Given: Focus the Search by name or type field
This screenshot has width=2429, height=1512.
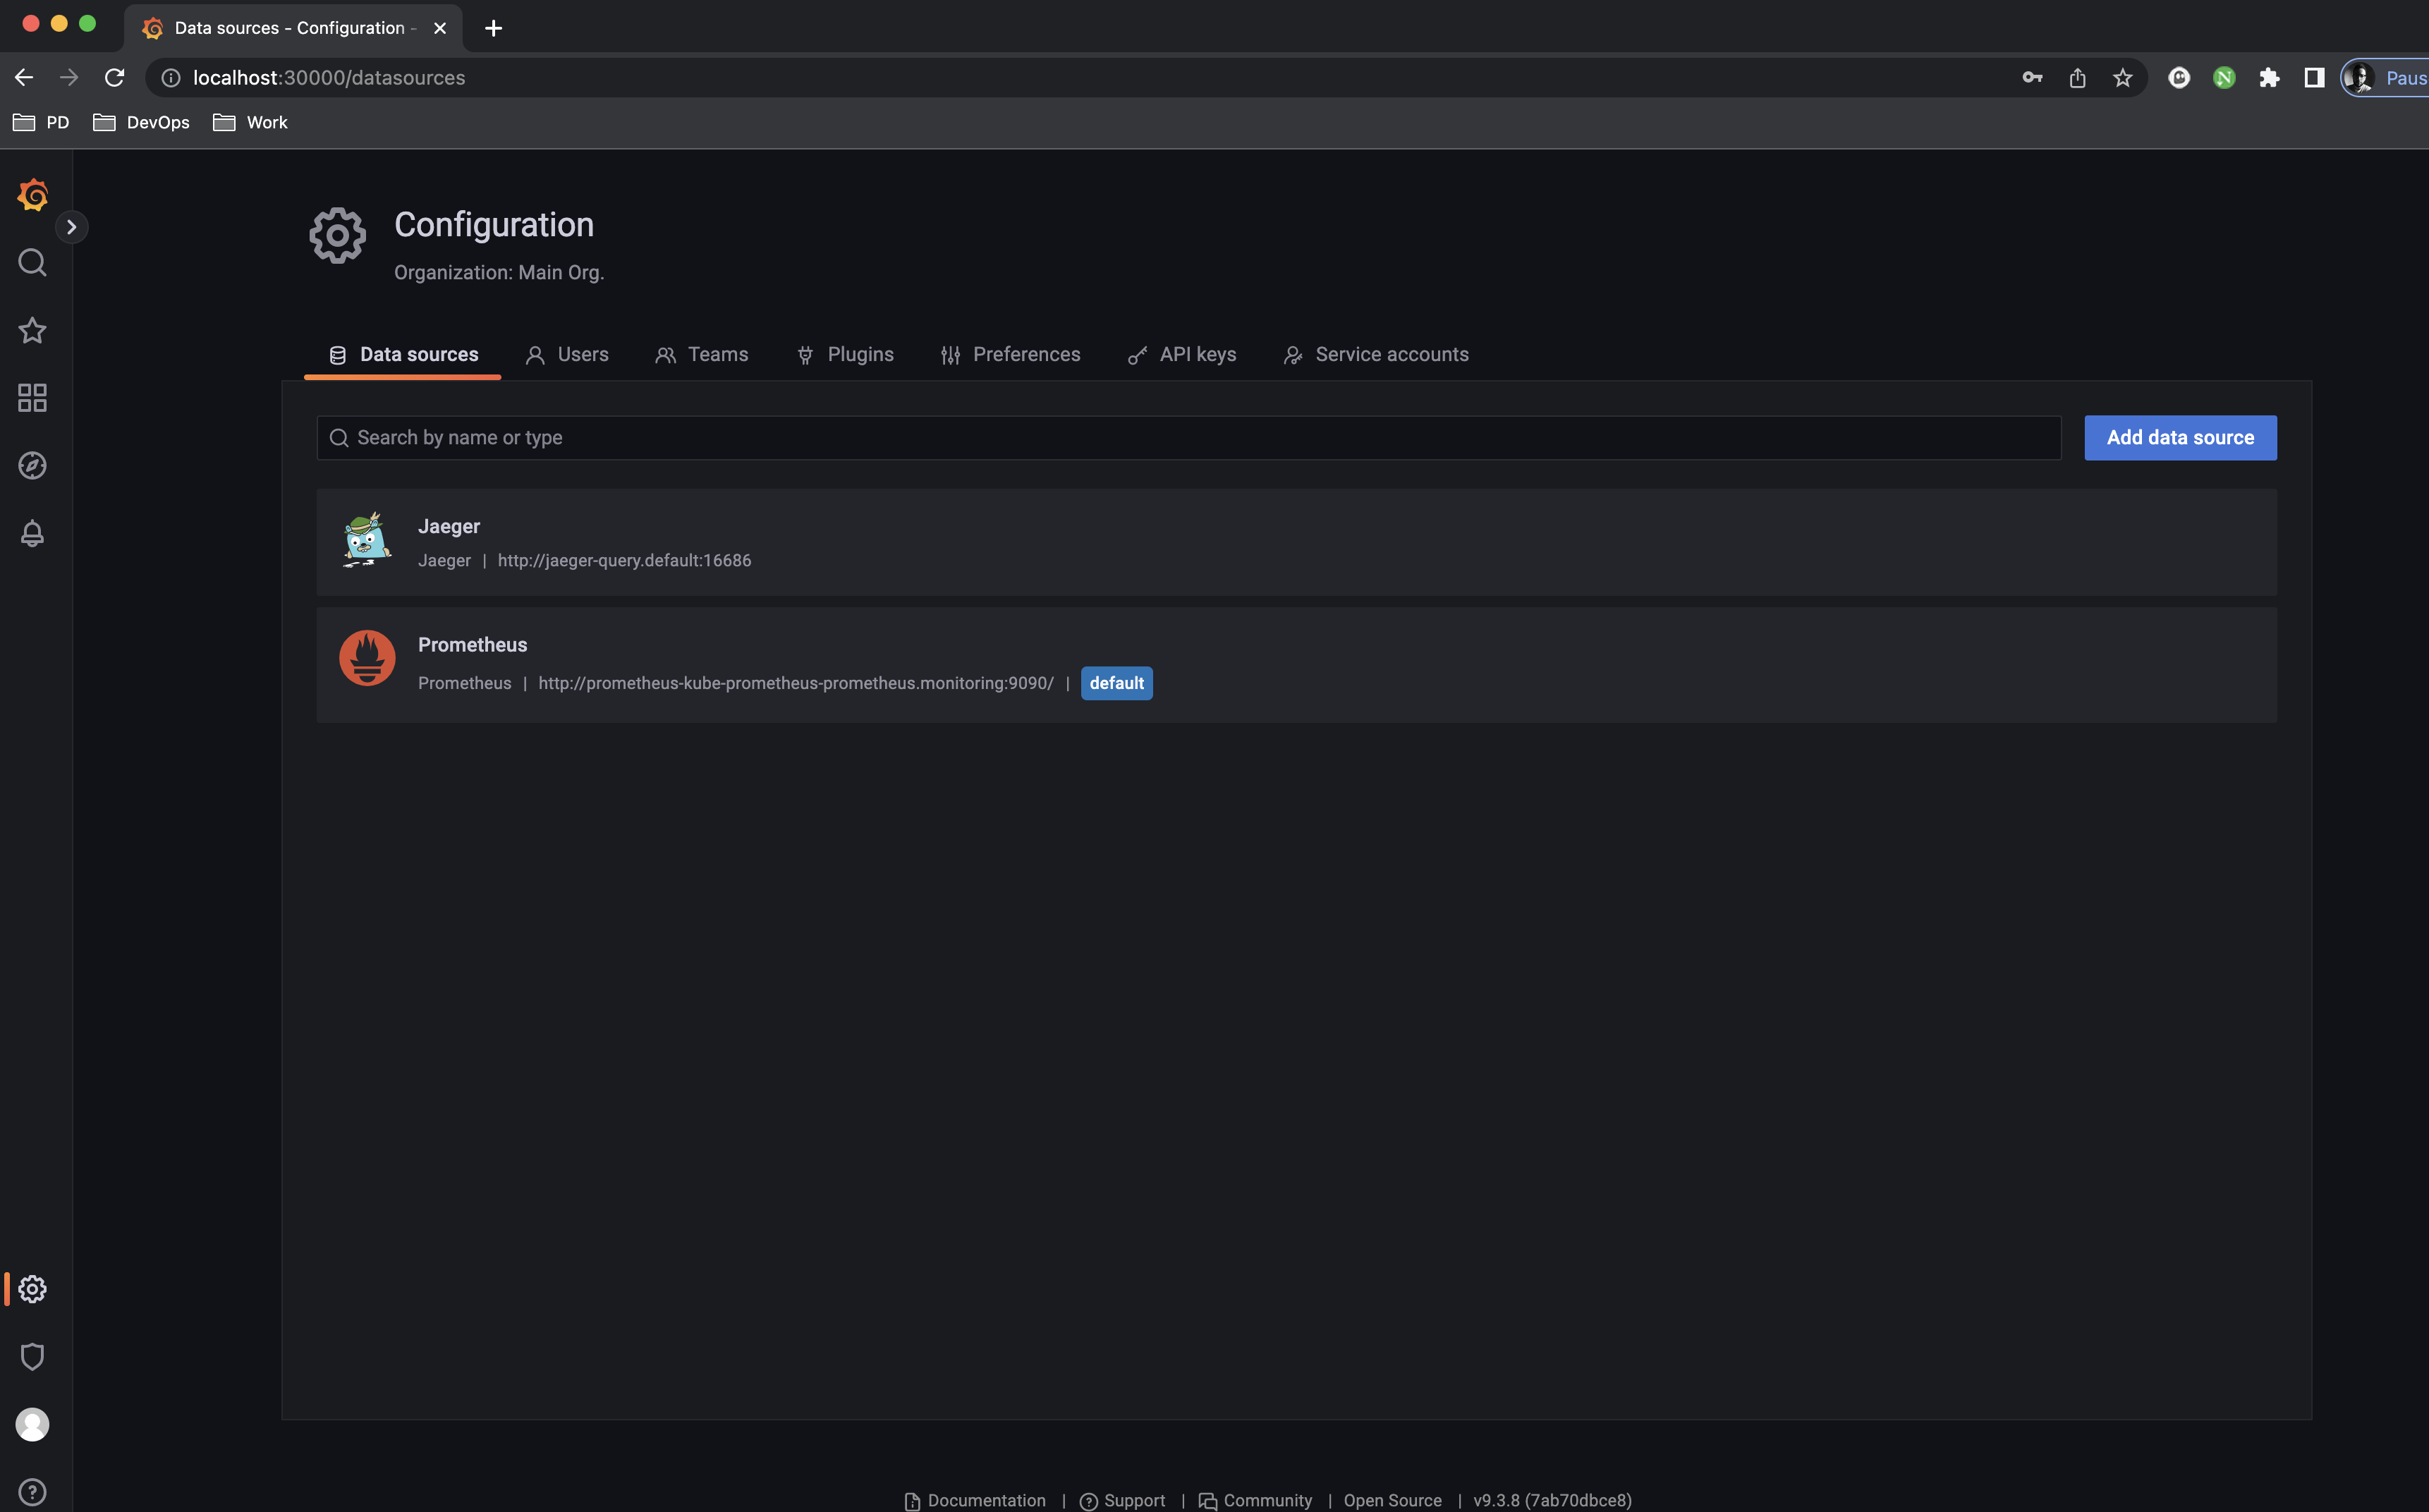Looking at the screenshot, I should (1188, 438).
